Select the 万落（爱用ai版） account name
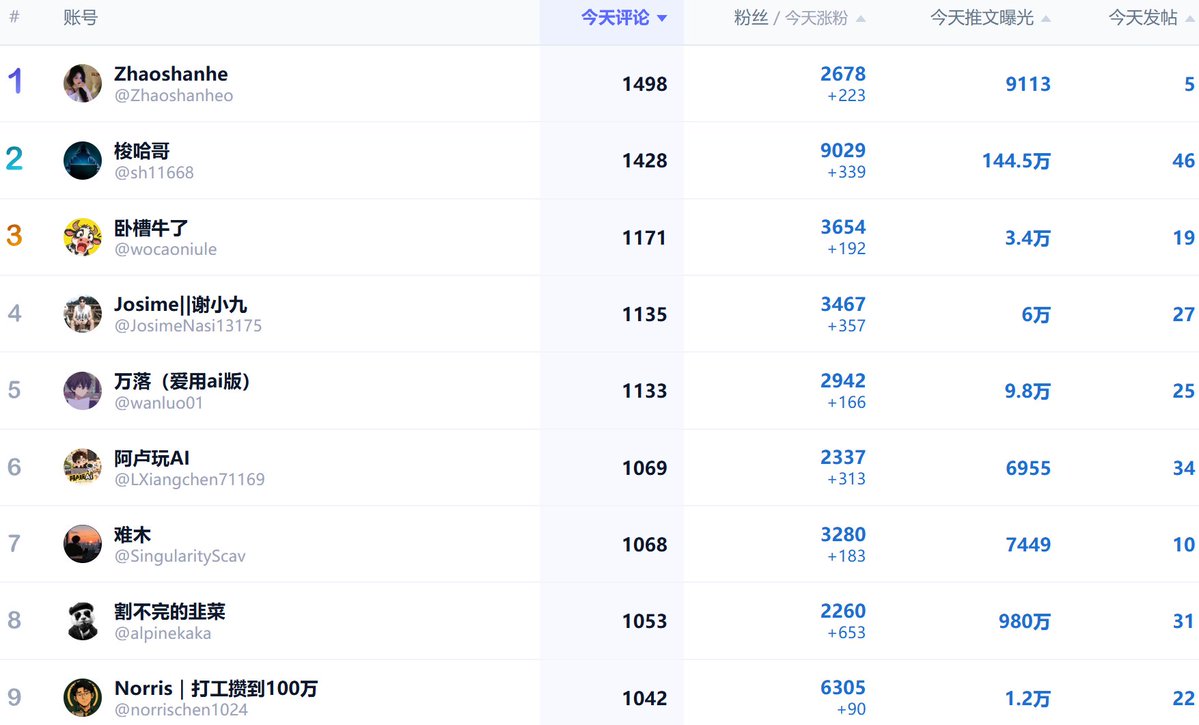This screenshot has width=1199, height=725. click(182, 381)
